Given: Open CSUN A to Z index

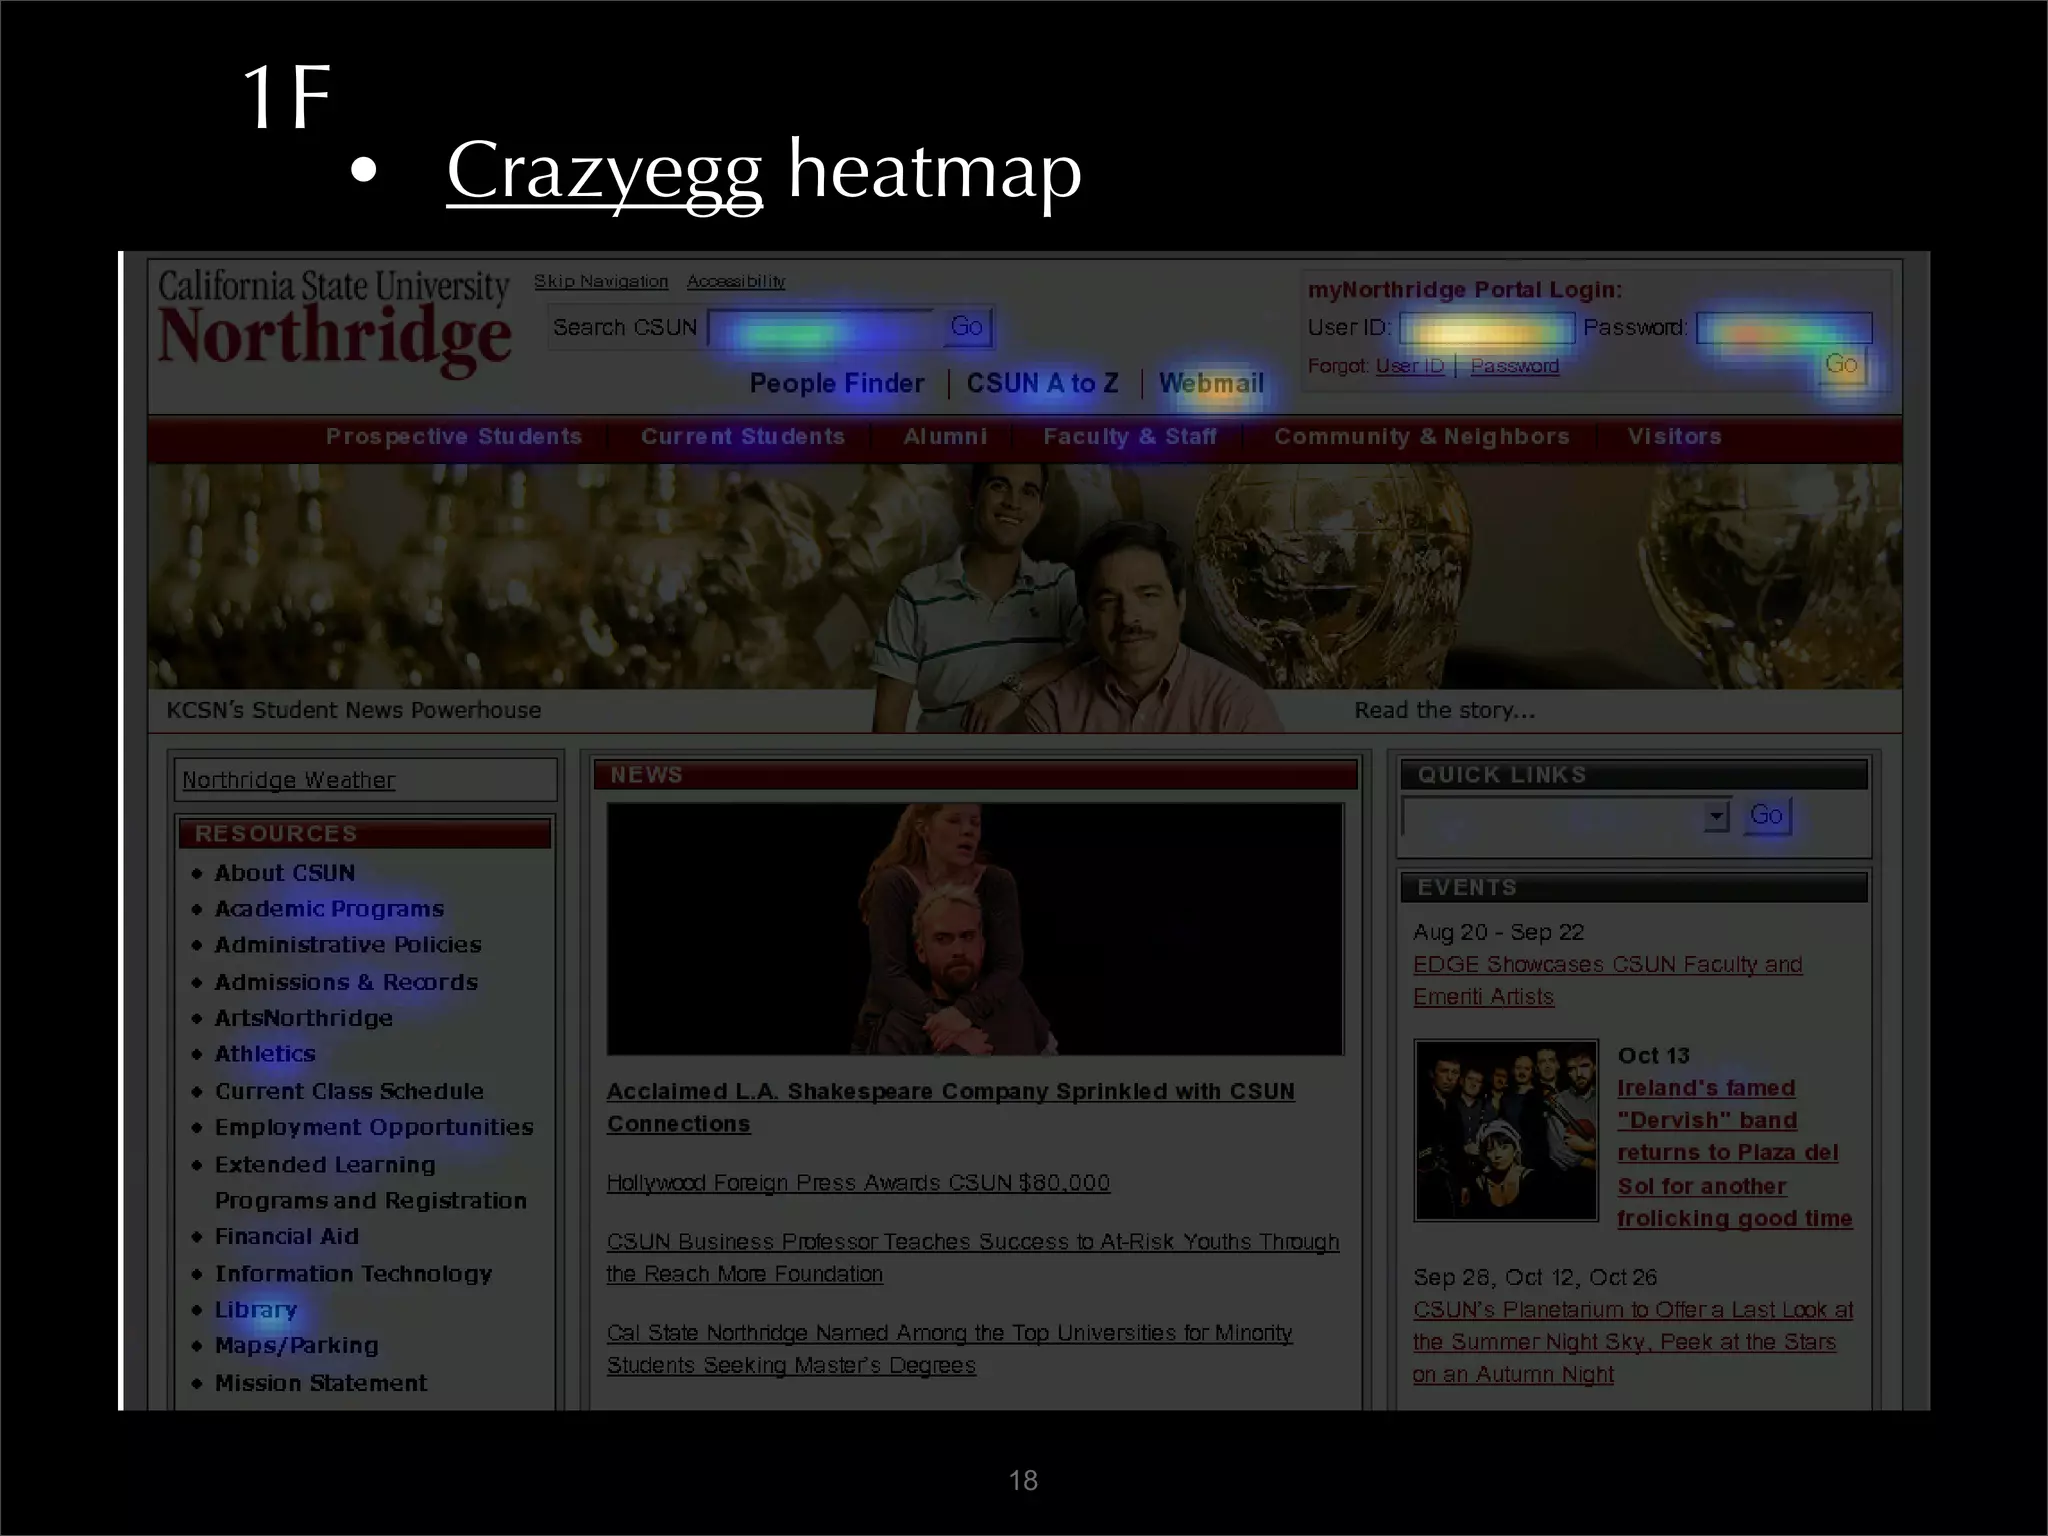Looking at the screenshot, I should [x=1042, y=383].
